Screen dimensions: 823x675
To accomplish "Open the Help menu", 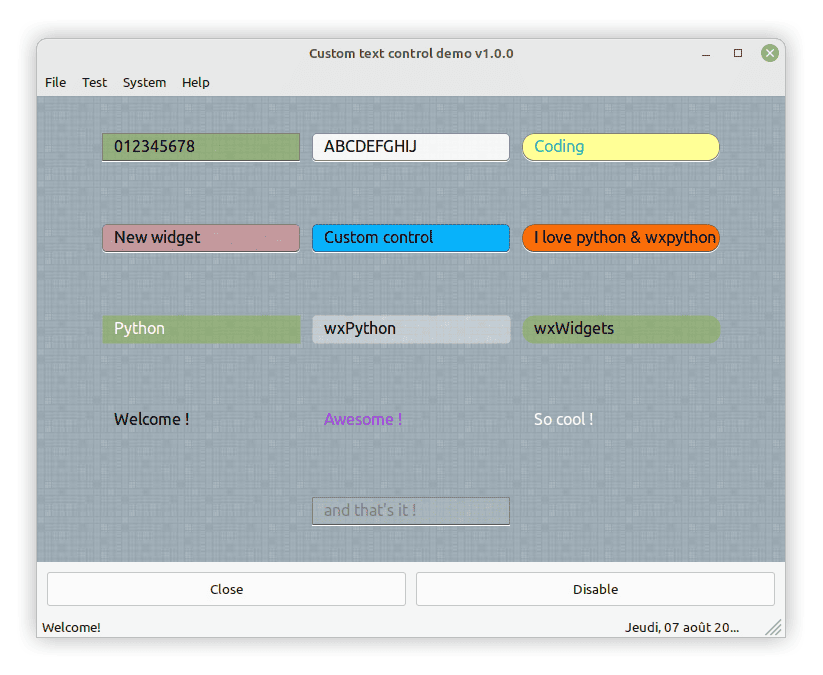I will point(196,82).
